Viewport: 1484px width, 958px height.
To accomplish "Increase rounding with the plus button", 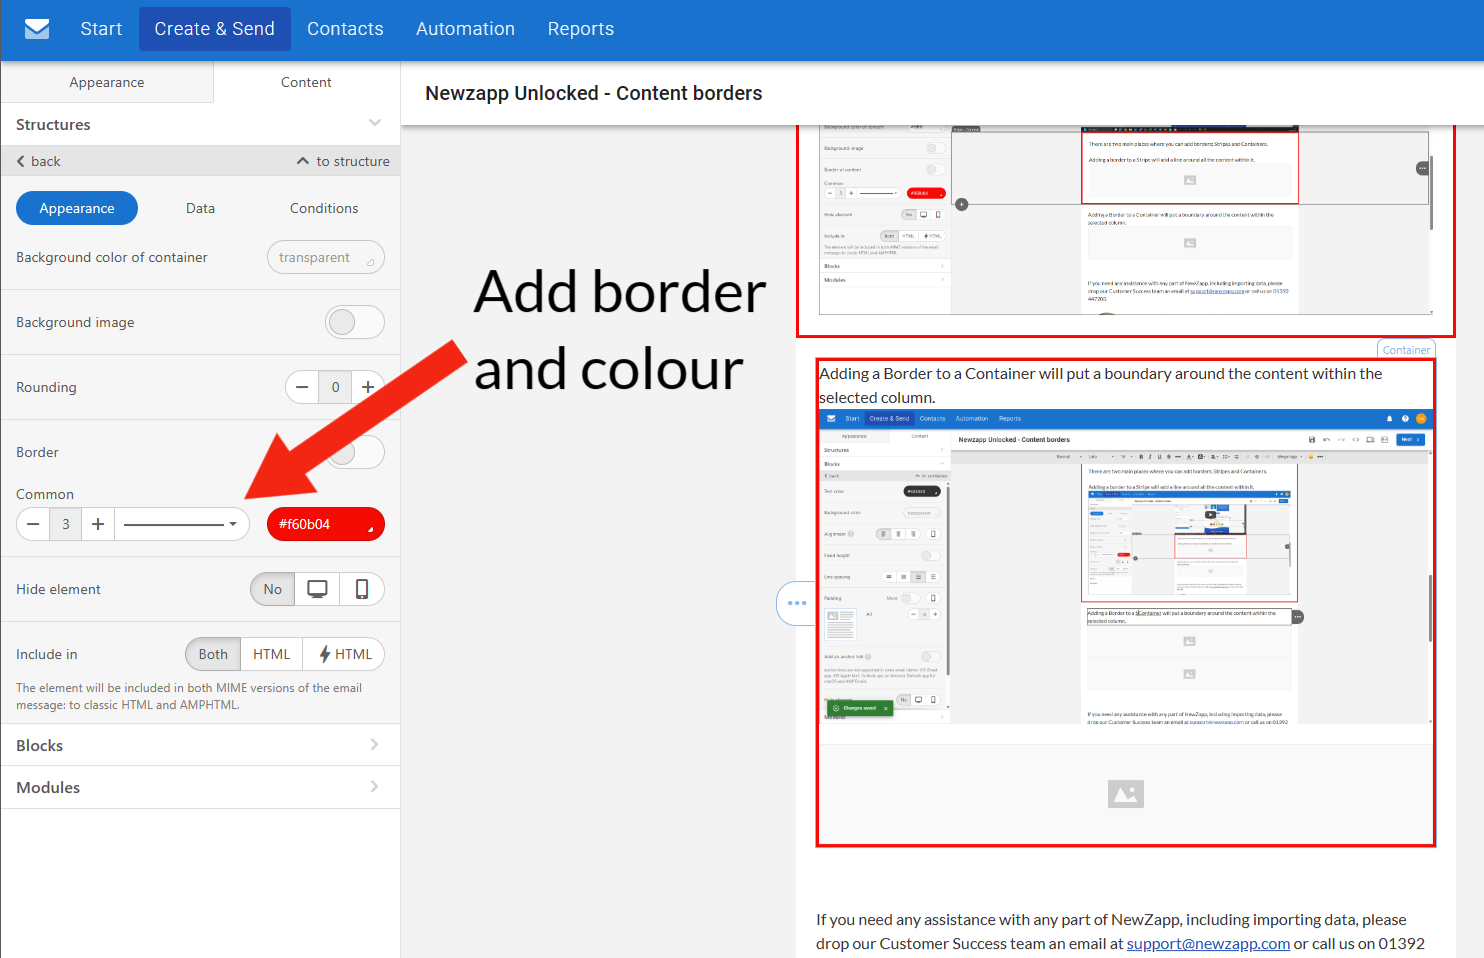I will coord(368,387).
